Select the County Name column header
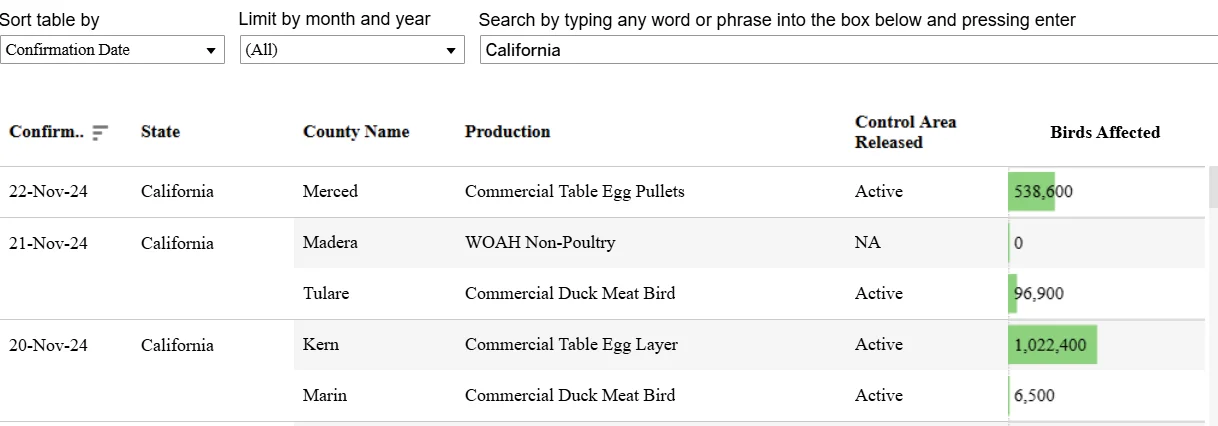This screenshot has width=1218, height=426. [356, 132]
